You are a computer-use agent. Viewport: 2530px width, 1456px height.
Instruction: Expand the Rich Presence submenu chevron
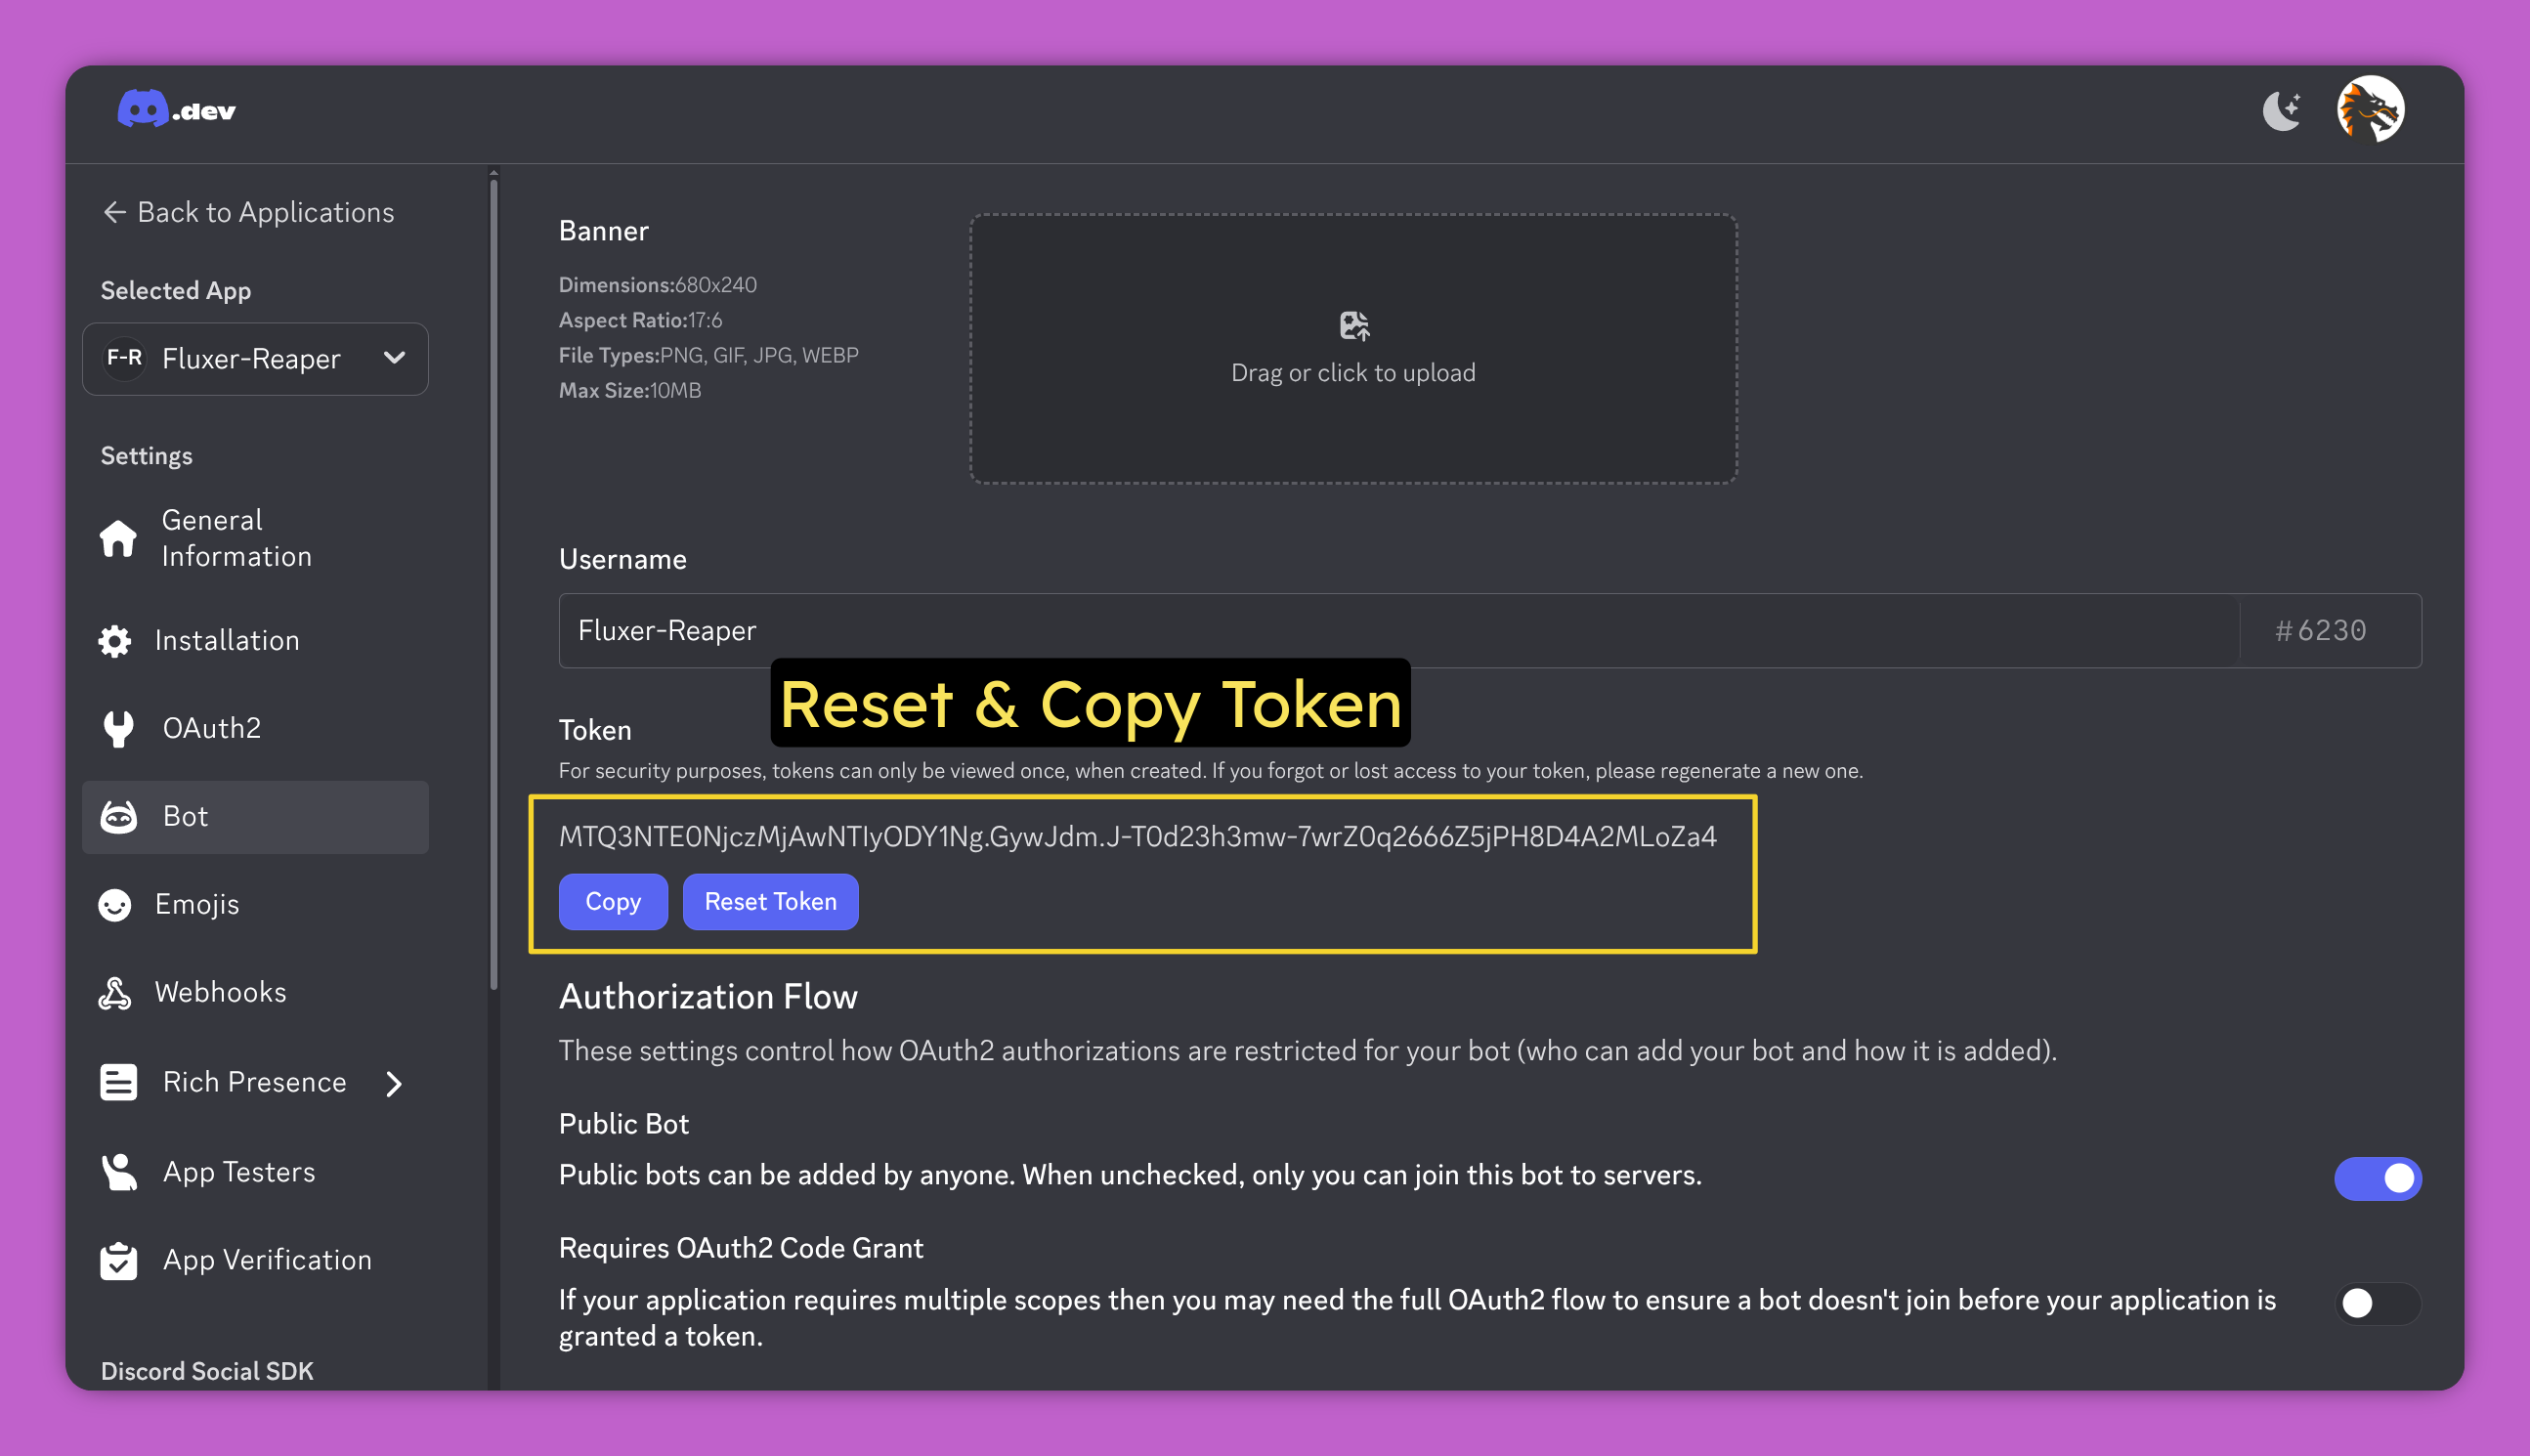[x=394, y=1083]
